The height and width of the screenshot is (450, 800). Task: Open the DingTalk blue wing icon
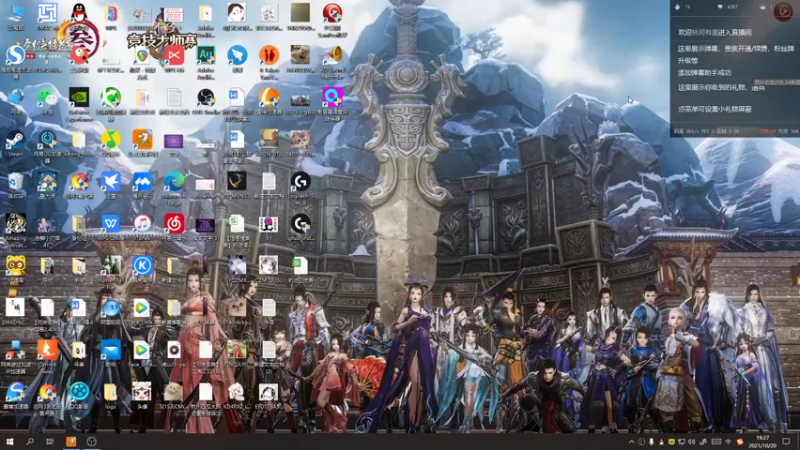click(237, 55)
